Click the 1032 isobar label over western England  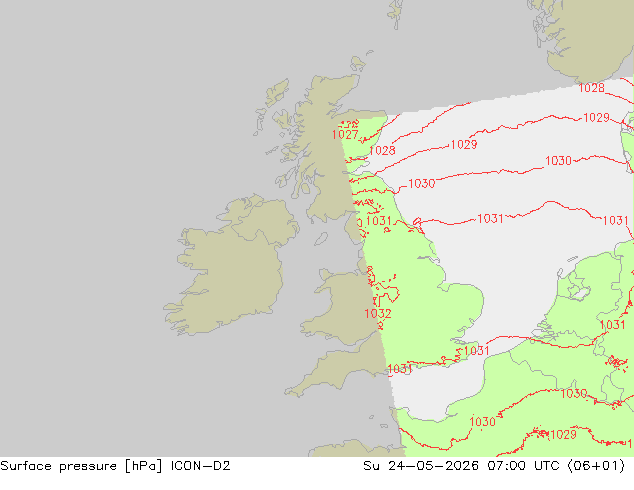pos(378,314)
